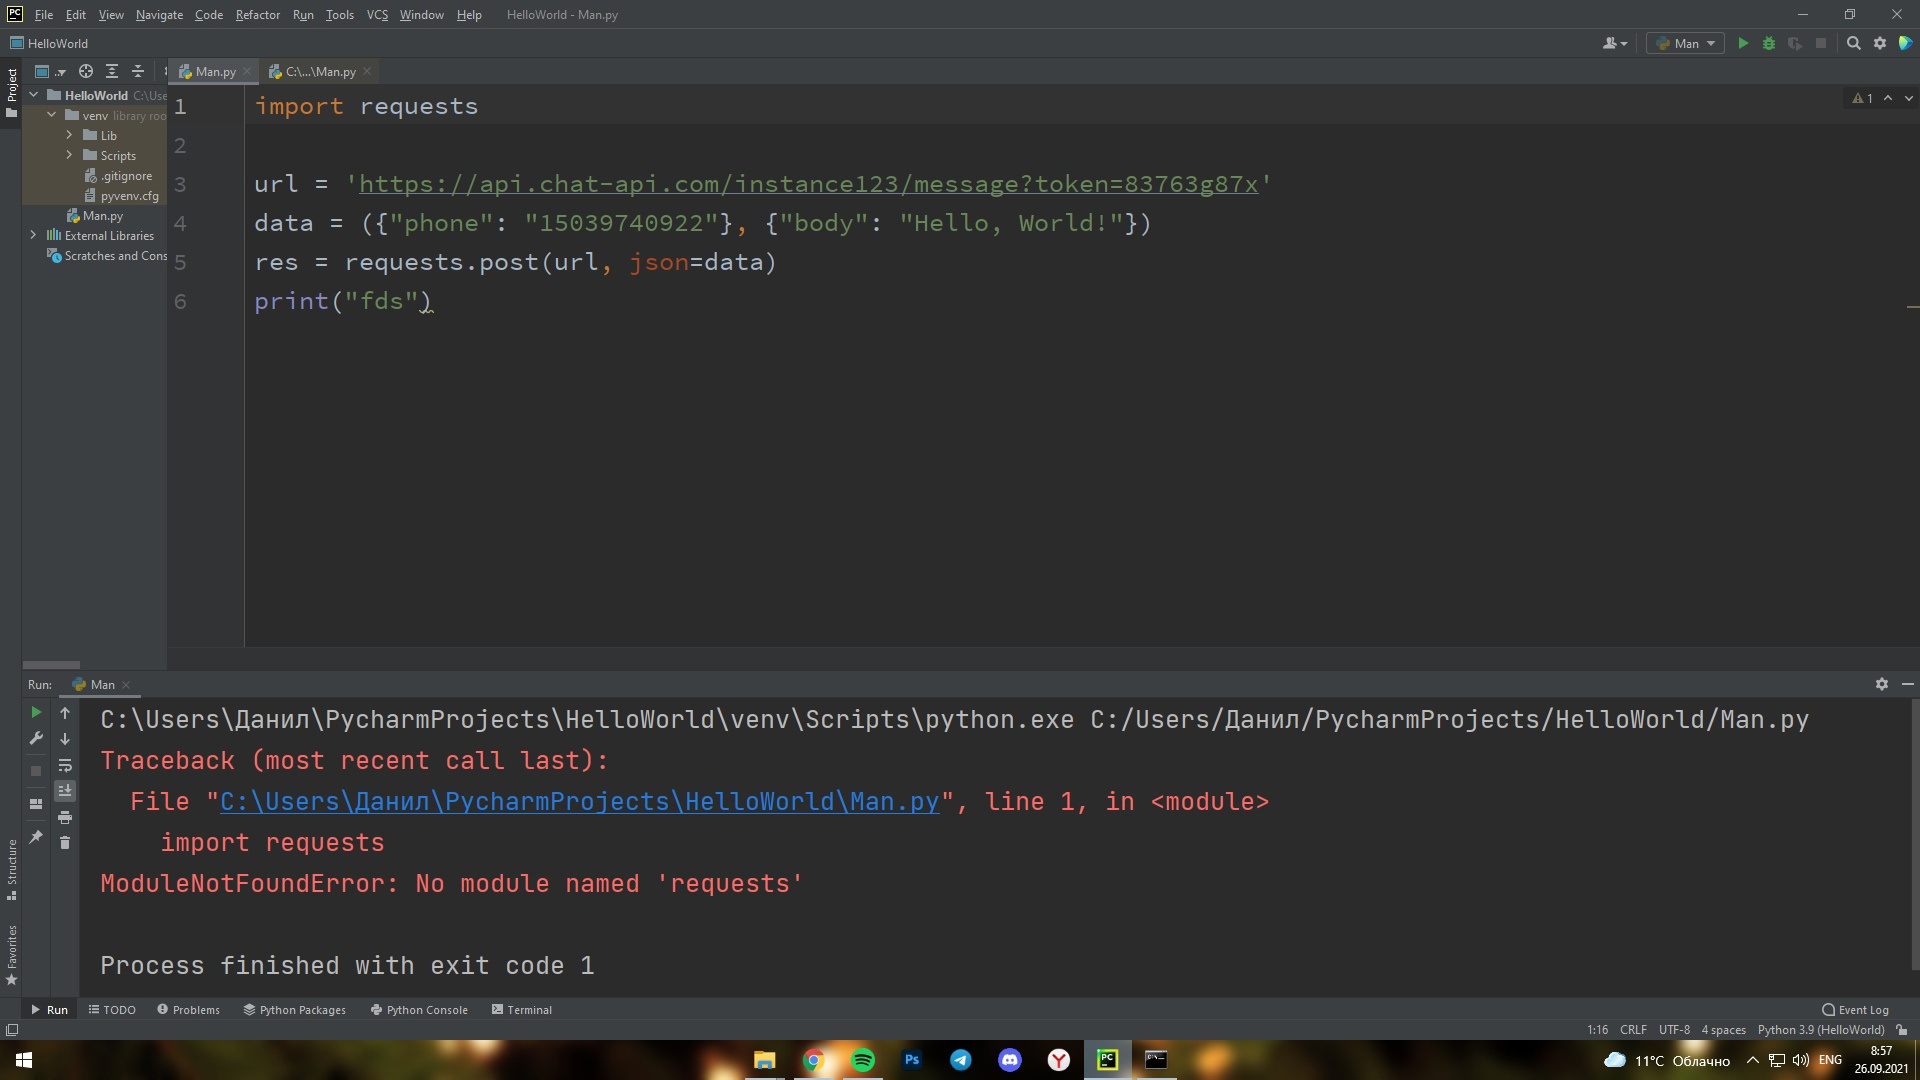Open the Python Console tab

[419, 1009]
